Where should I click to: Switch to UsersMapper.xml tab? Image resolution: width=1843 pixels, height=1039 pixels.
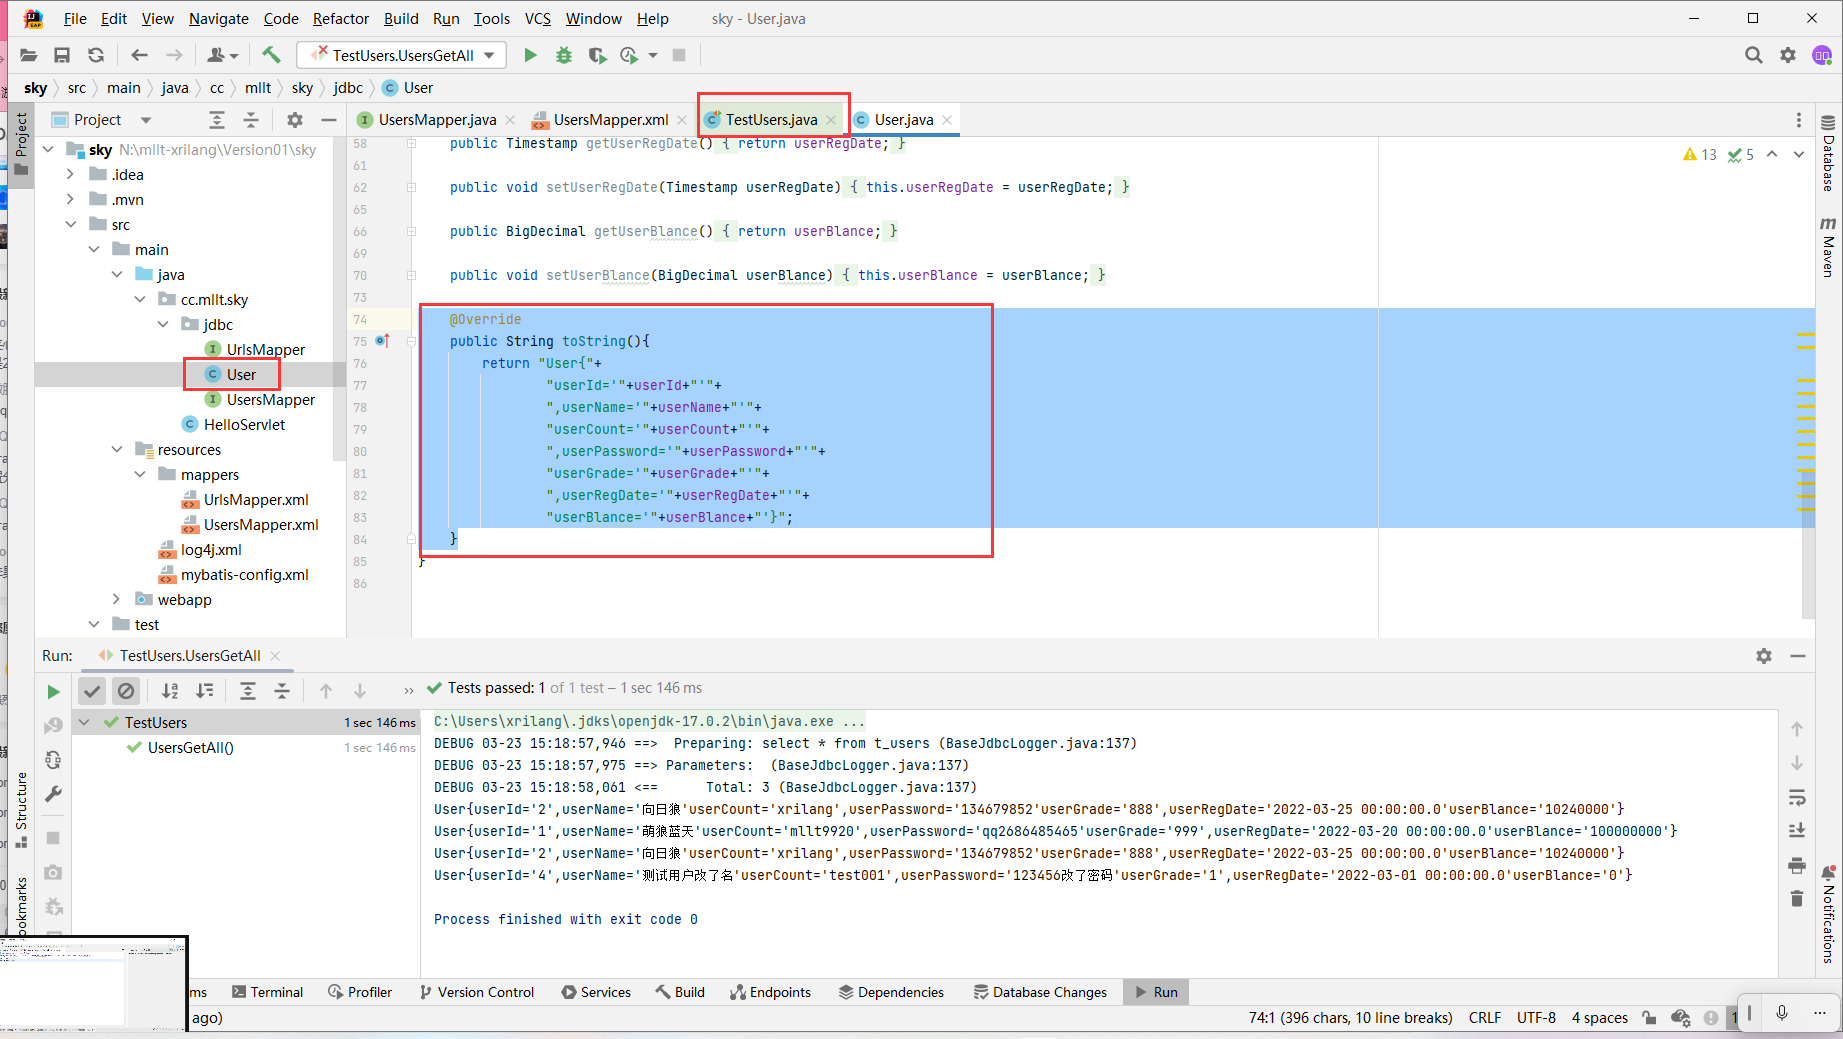(611, 120)
